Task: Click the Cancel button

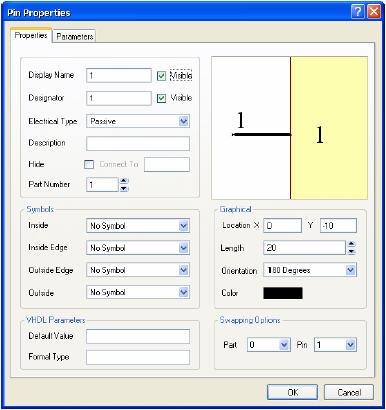Action: [349, 392]
